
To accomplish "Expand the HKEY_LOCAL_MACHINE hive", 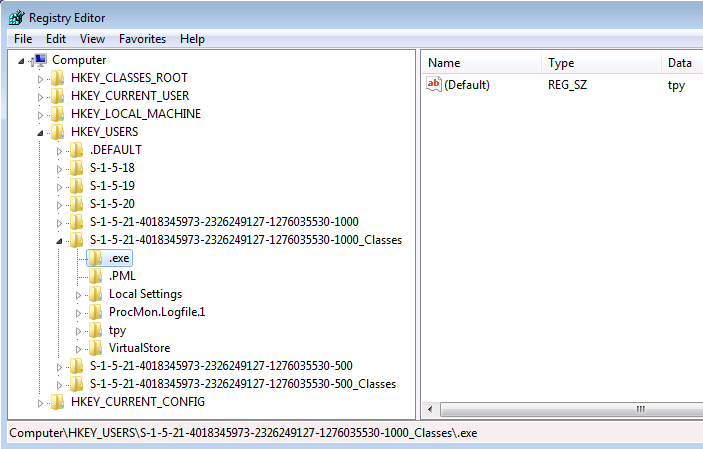I will [x=41, y=114].
